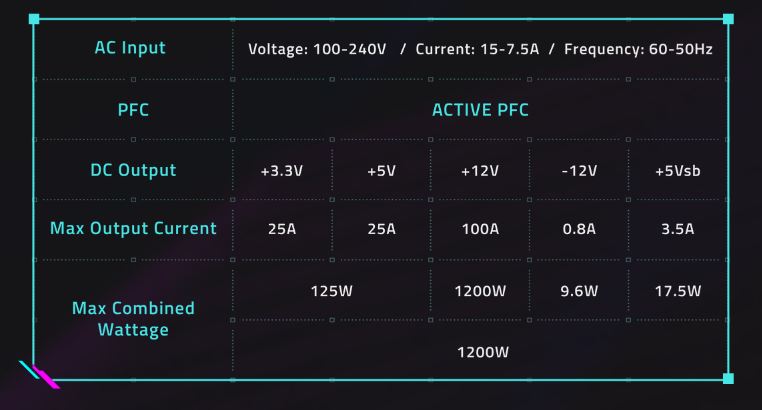Select the ACTIVE PFC cell
This screenshot has width=762, height=410.
[480, 110]
